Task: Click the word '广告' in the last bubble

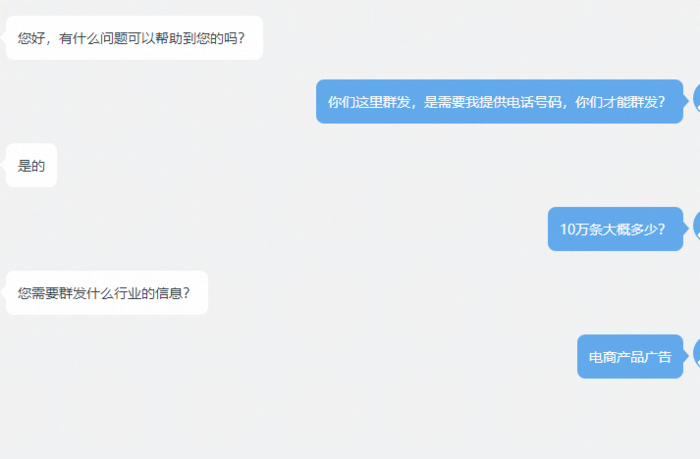Action: (x=658, y=357)
